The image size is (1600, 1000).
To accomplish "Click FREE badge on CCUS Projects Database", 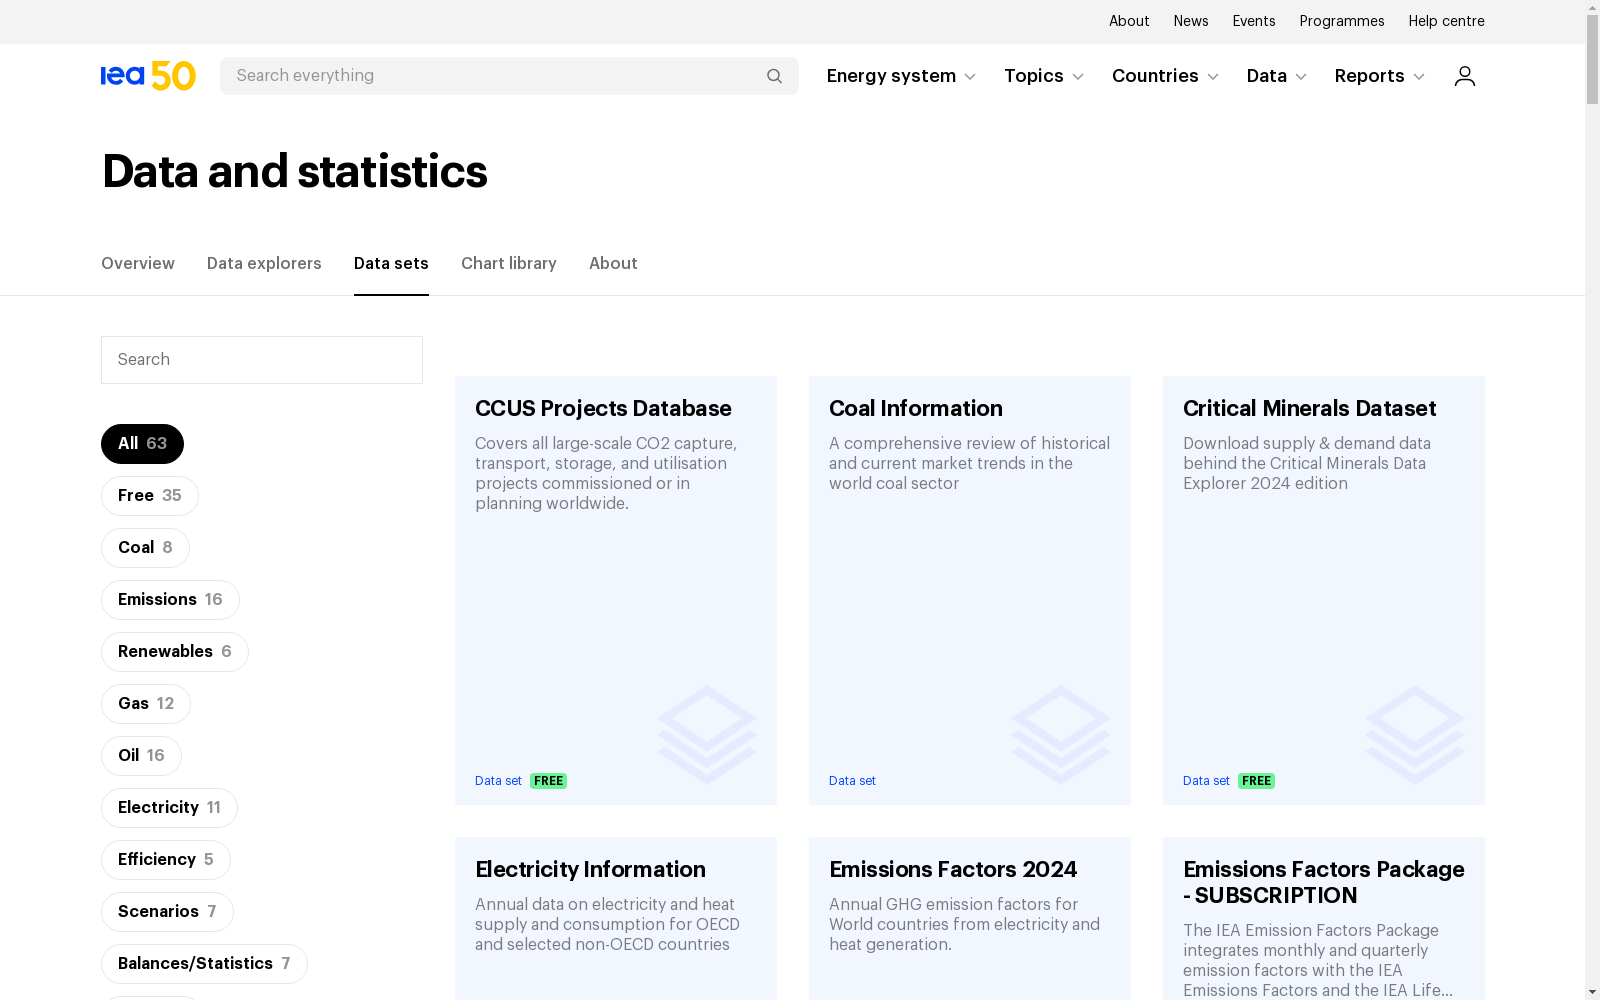I will click(548, 781).
